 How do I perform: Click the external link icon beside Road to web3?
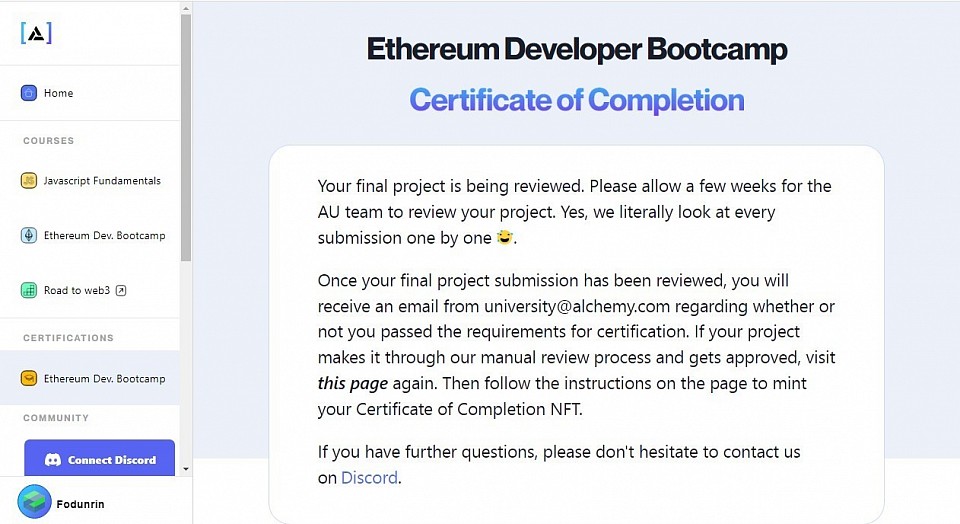tap(121, 290)
